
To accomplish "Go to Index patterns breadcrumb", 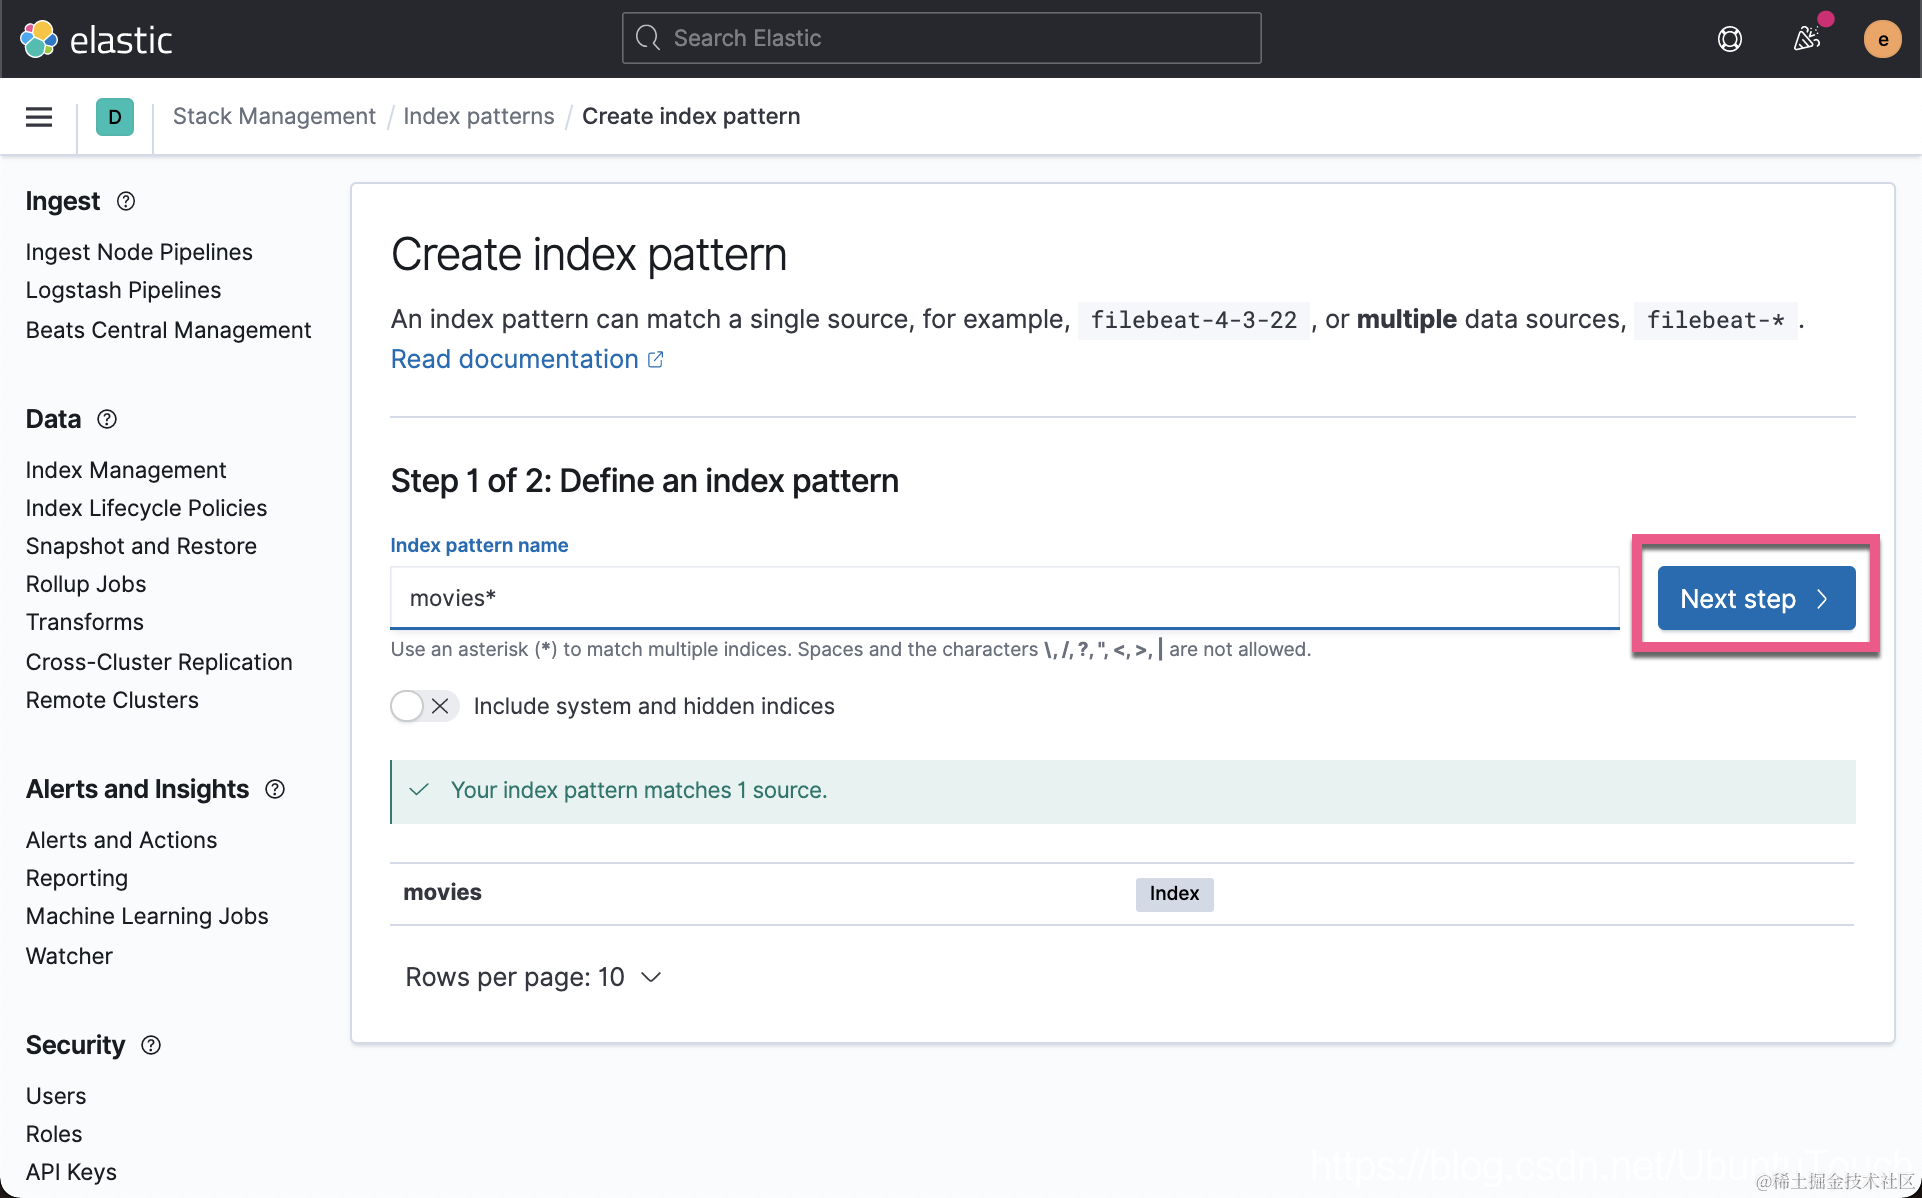I will pyautogui.click(x=478, y=116).
